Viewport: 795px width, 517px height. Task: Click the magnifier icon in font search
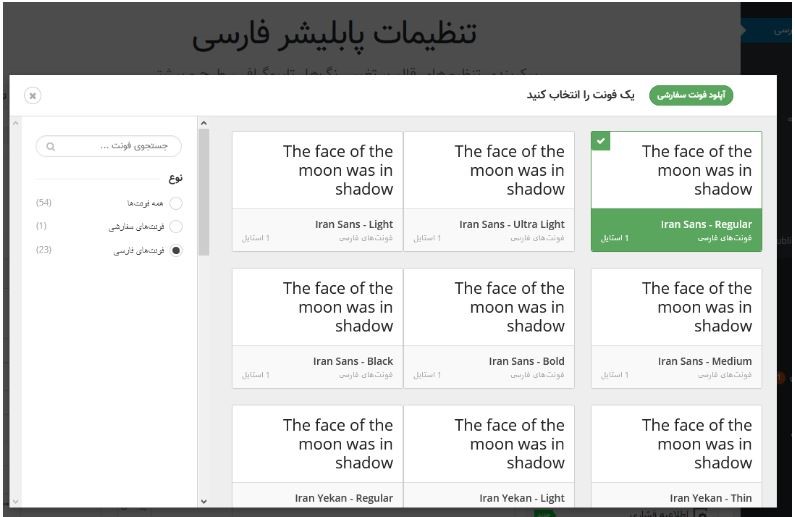(x=50, y=146)
